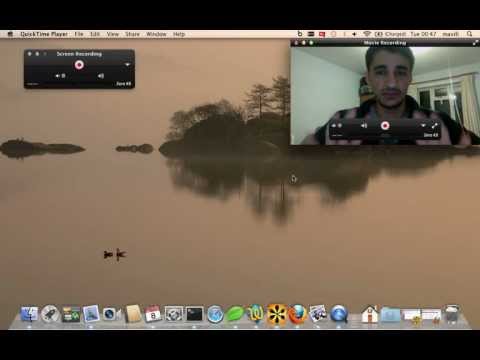Click high-volume speaker icon in Screen Recording window

coord(101,76)
